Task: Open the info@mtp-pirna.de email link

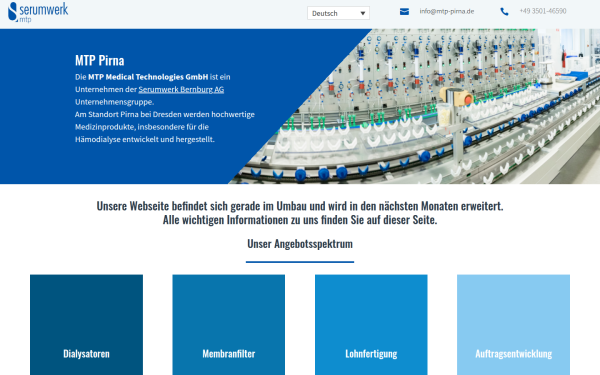Action: pos(447,11)
